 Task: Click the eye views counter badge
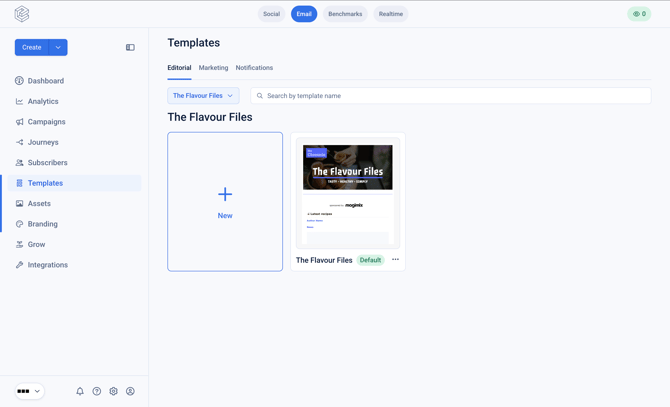[639, 14]
